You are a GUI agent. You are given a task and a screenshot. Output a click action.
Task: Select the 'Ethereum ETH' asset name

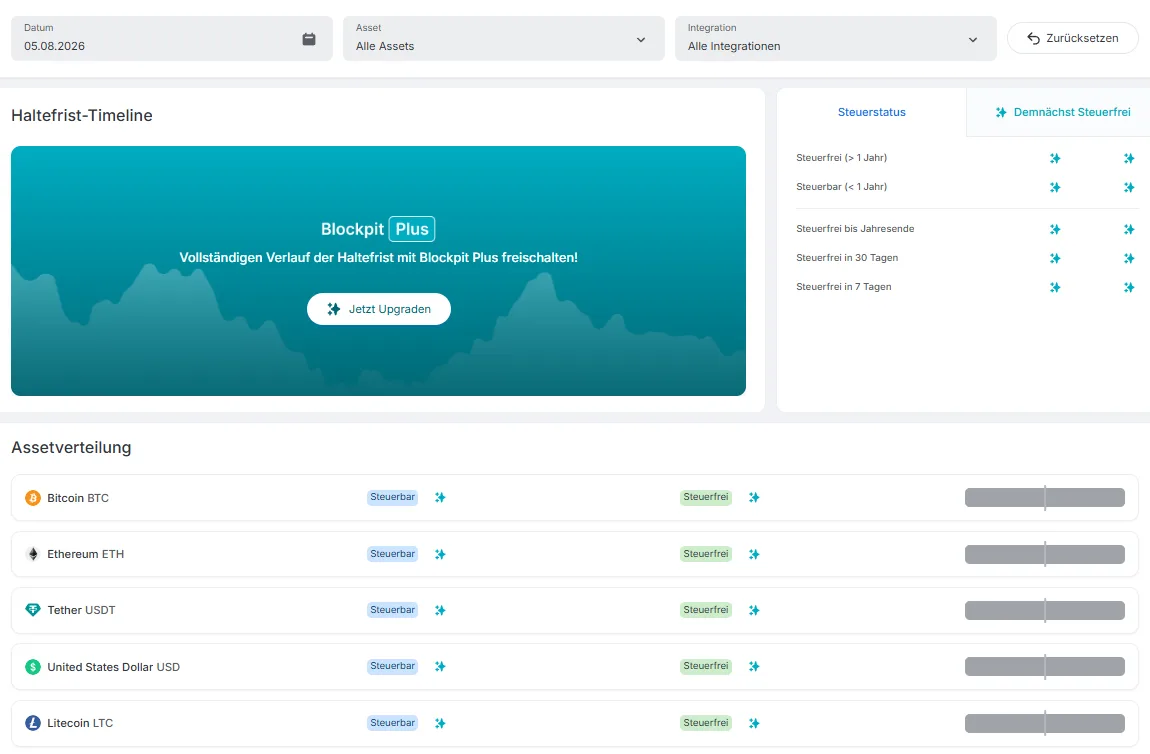(86, 554)
